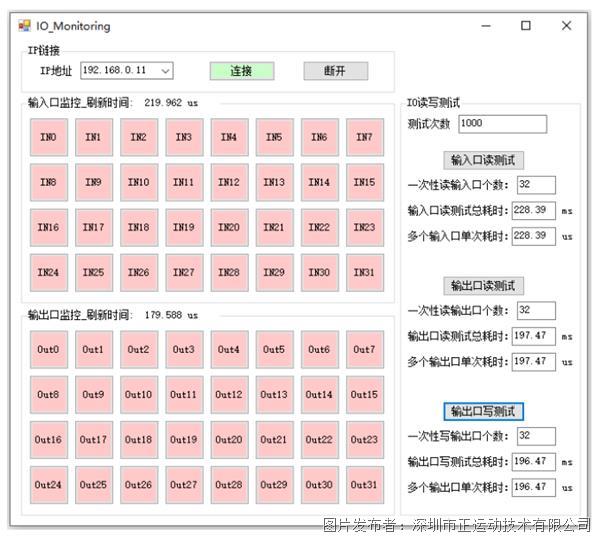Toggle output Out31
The width and height of the screenshot is (600, 540).
click(x=365, y=485)
